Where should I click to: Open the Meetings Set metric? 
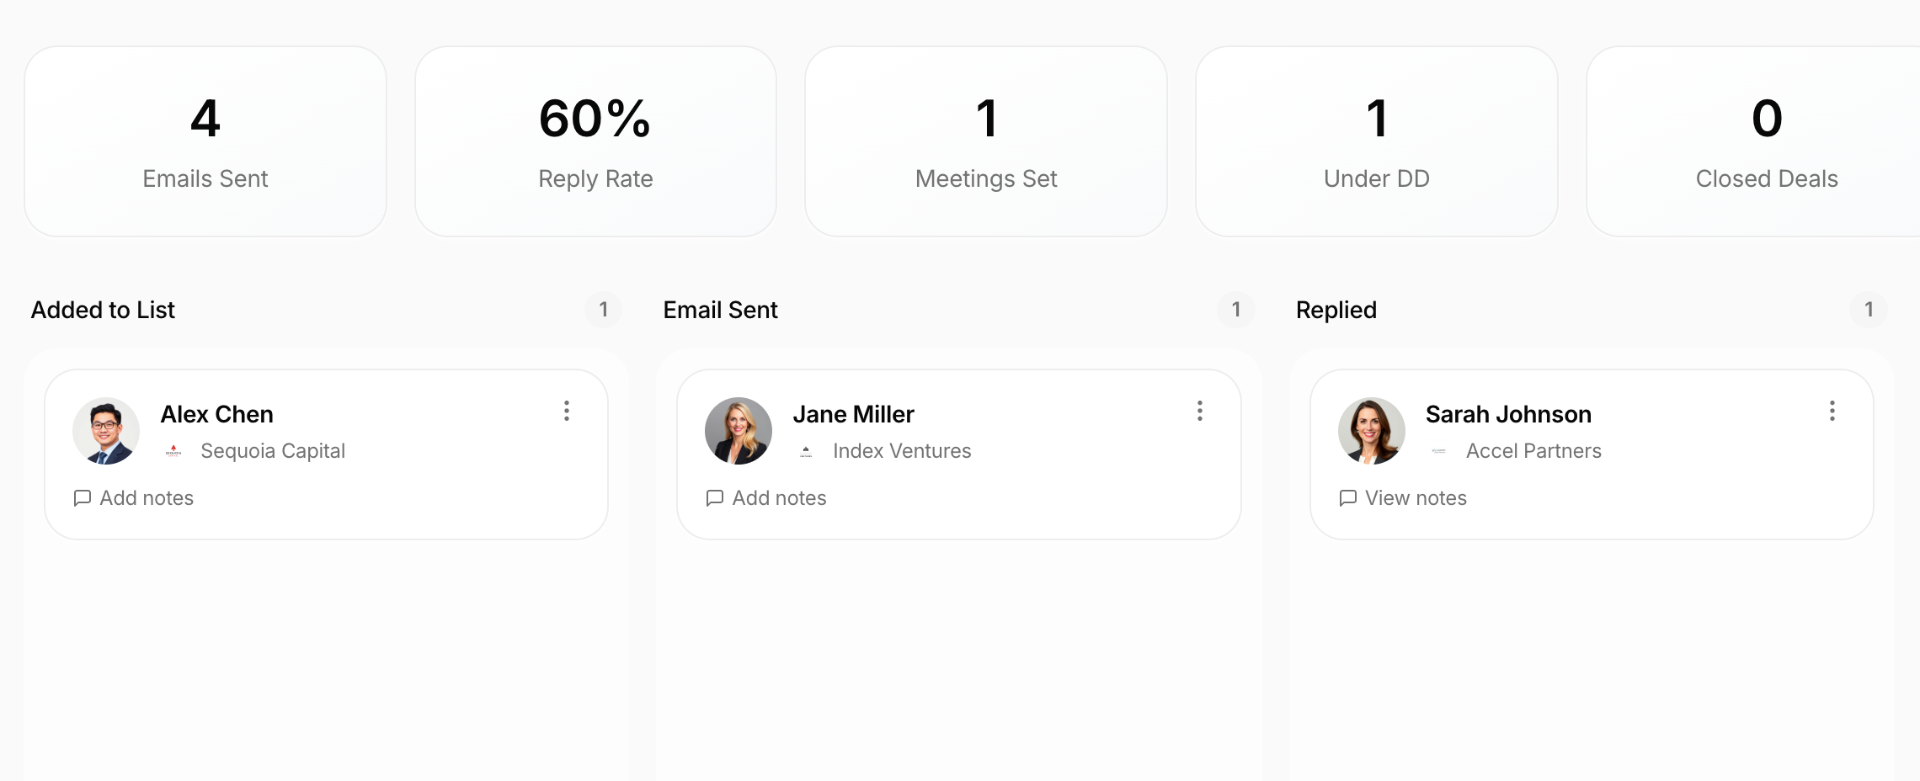click(x=986, y=141)
